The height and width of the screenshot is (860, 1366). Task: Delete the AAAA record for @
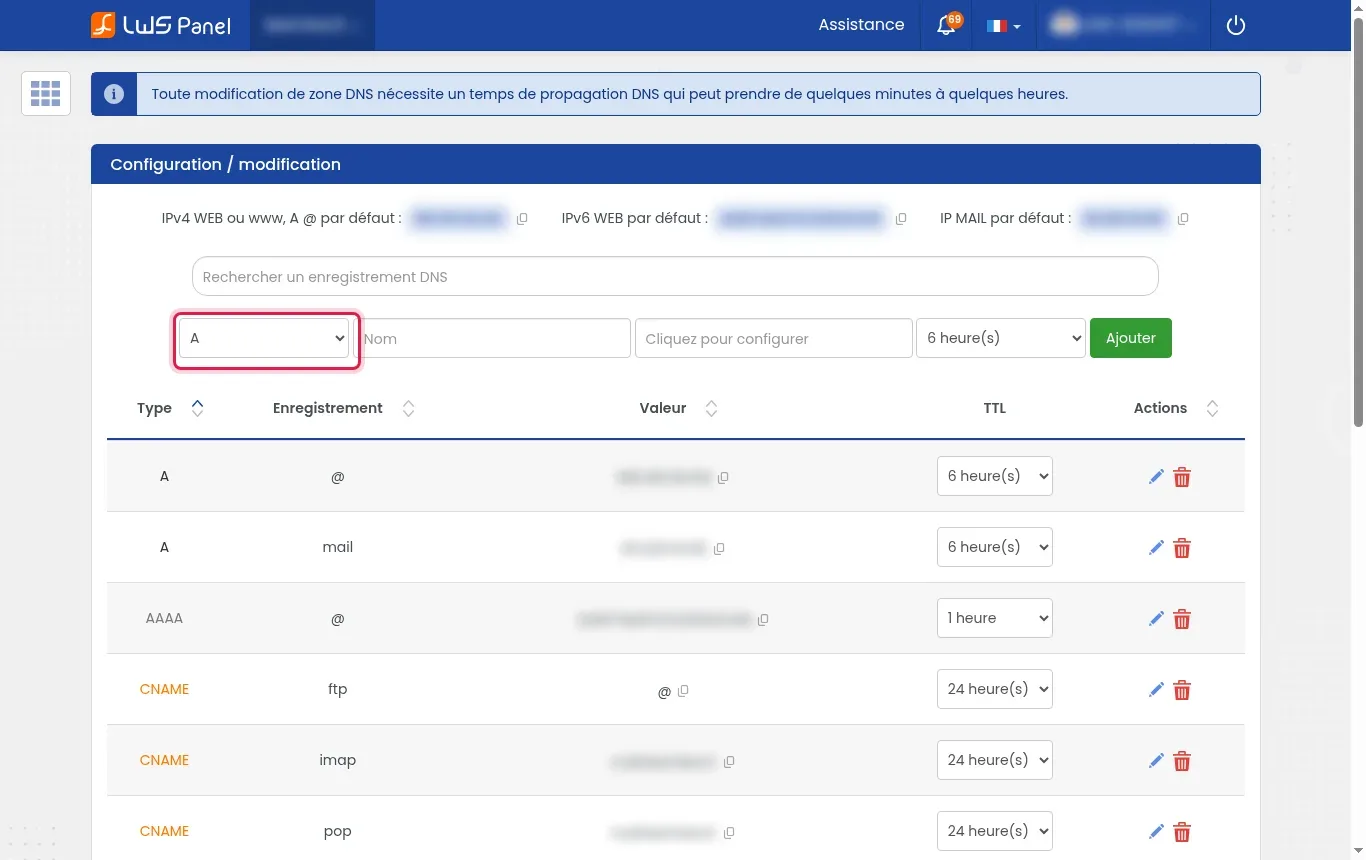pyautogui.click(x=1182, y=619)
